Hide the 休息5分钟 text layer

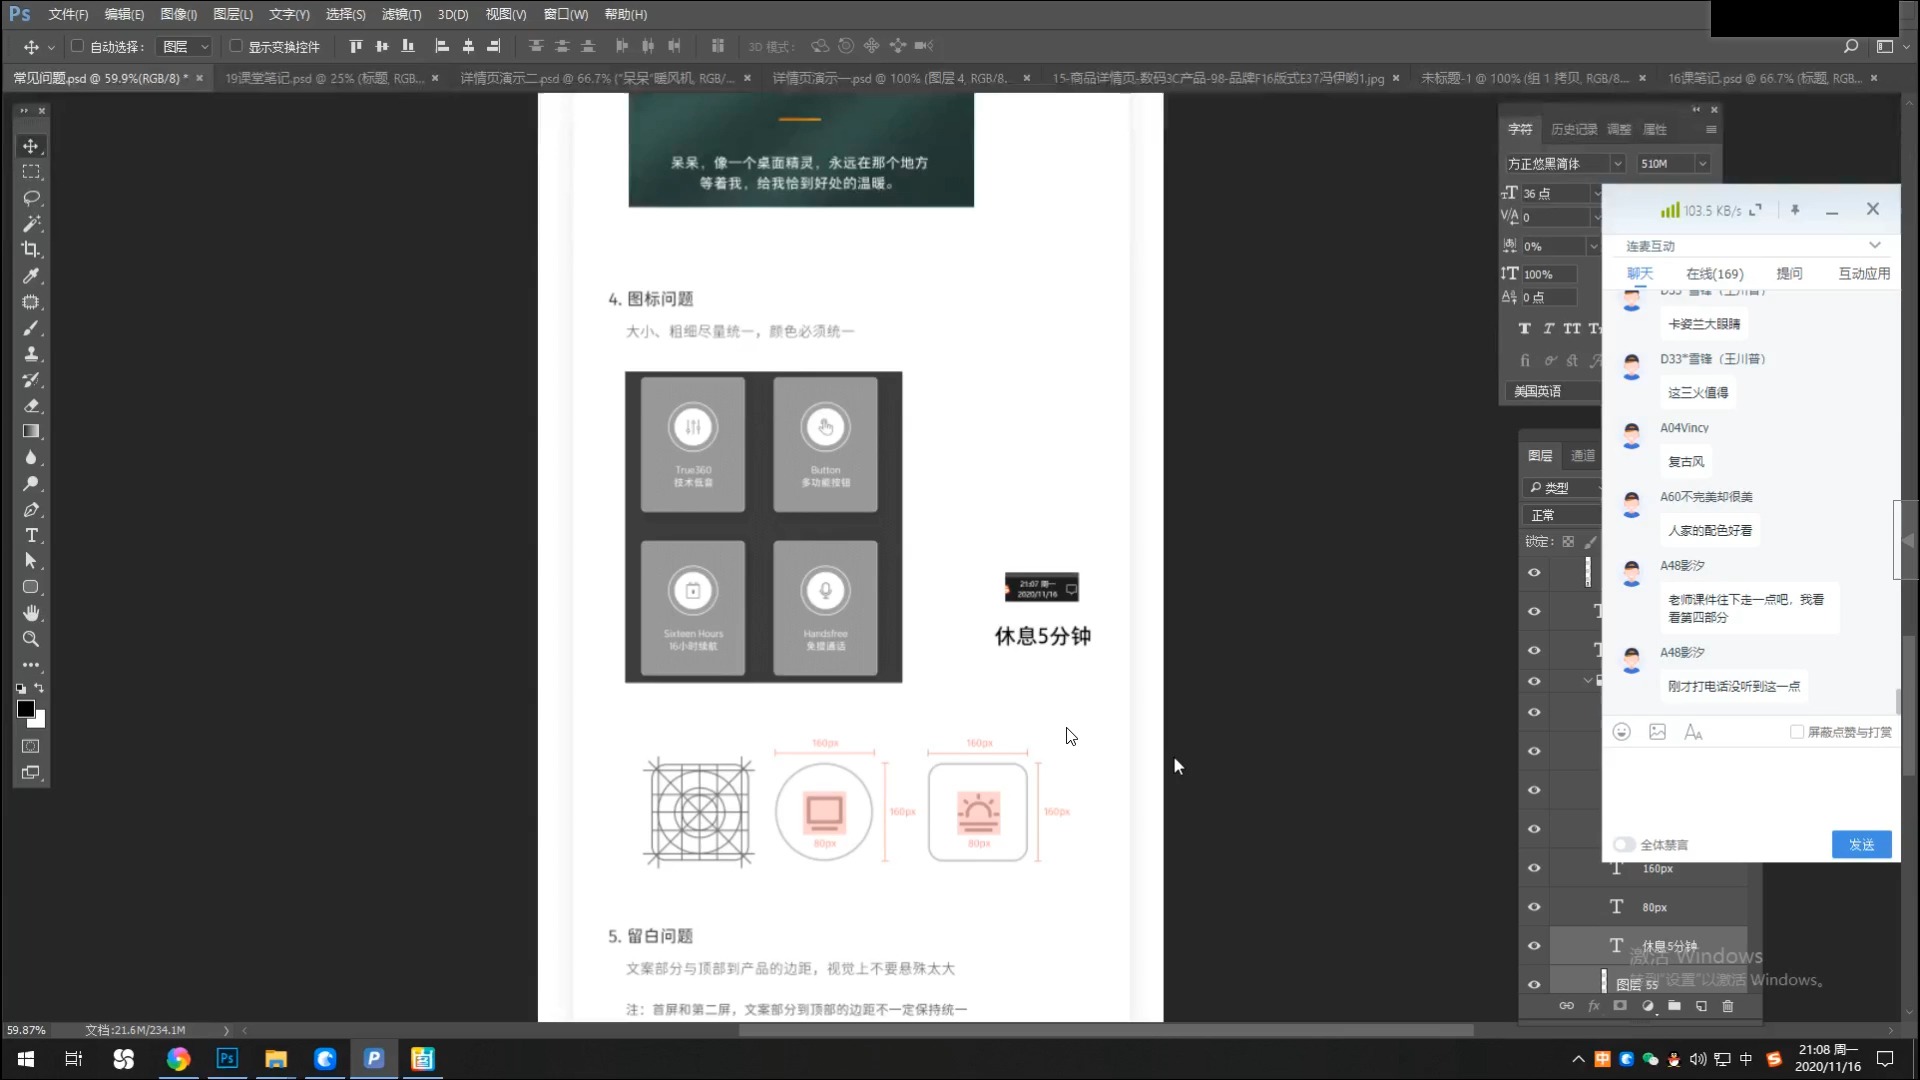[x=1534, y=946]
